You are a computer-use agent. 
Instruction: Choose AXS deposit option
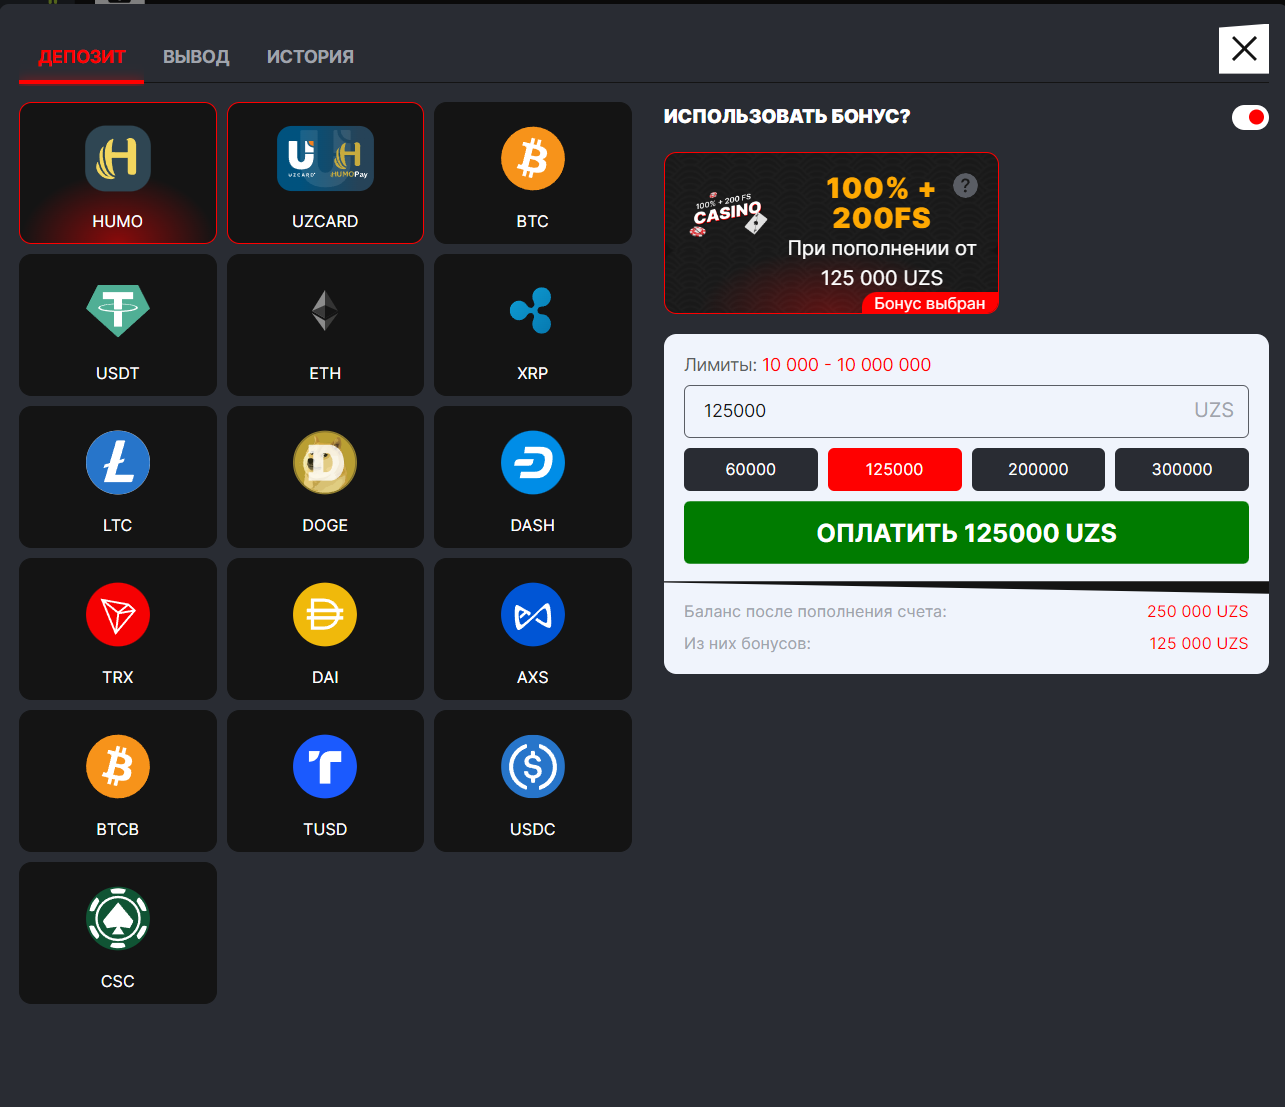tap(533, 629)
